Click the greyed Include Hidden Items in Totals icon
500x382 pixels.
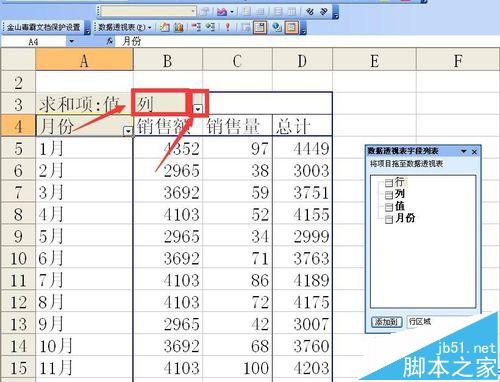(246, 27)
